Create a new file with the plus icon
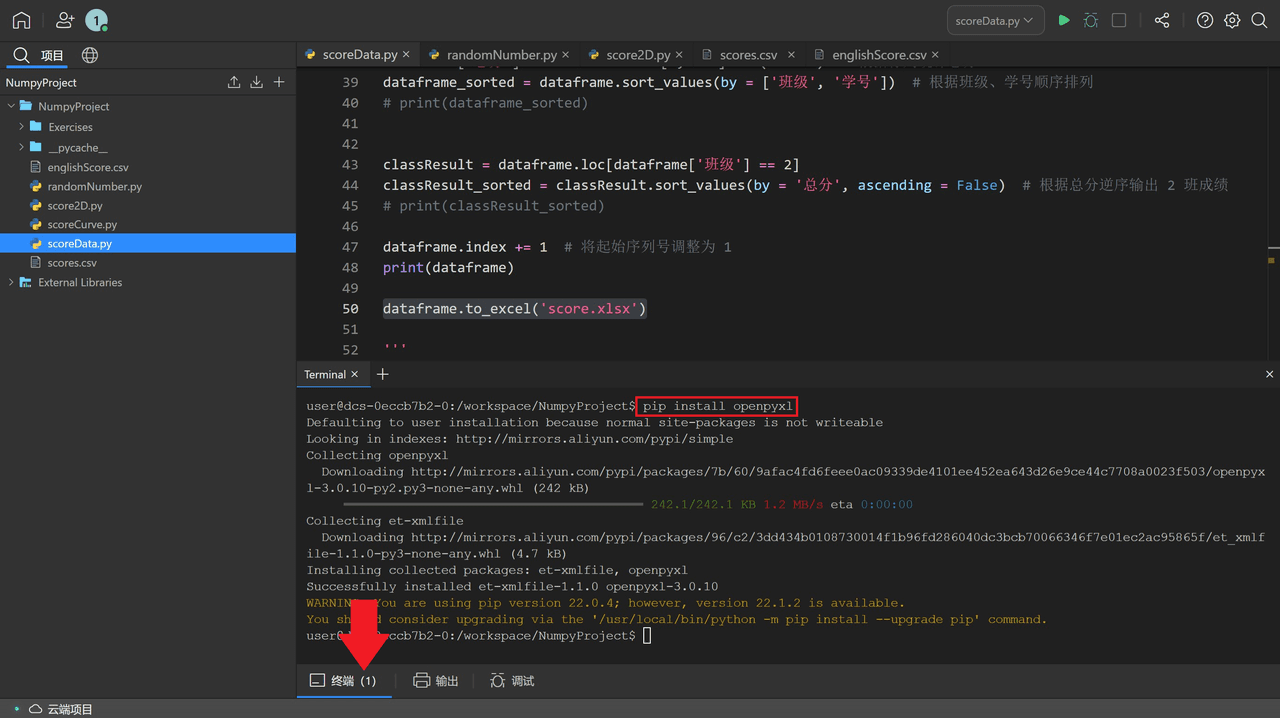 coord(279,82)
